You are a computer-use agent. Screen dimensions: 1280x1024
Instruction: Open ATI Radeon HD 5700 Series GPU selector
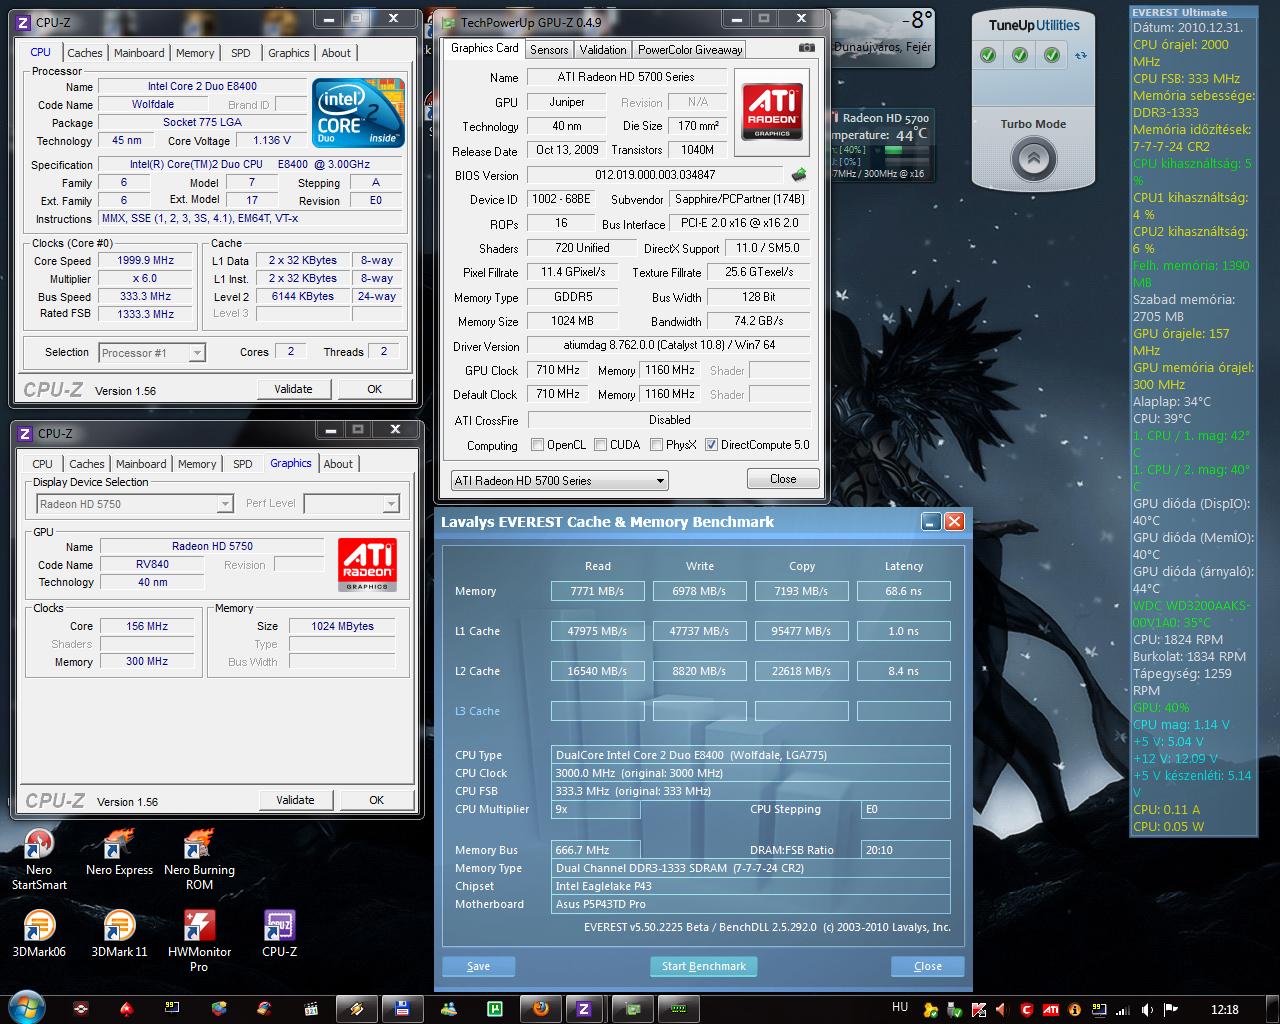(x=559, y=481)
